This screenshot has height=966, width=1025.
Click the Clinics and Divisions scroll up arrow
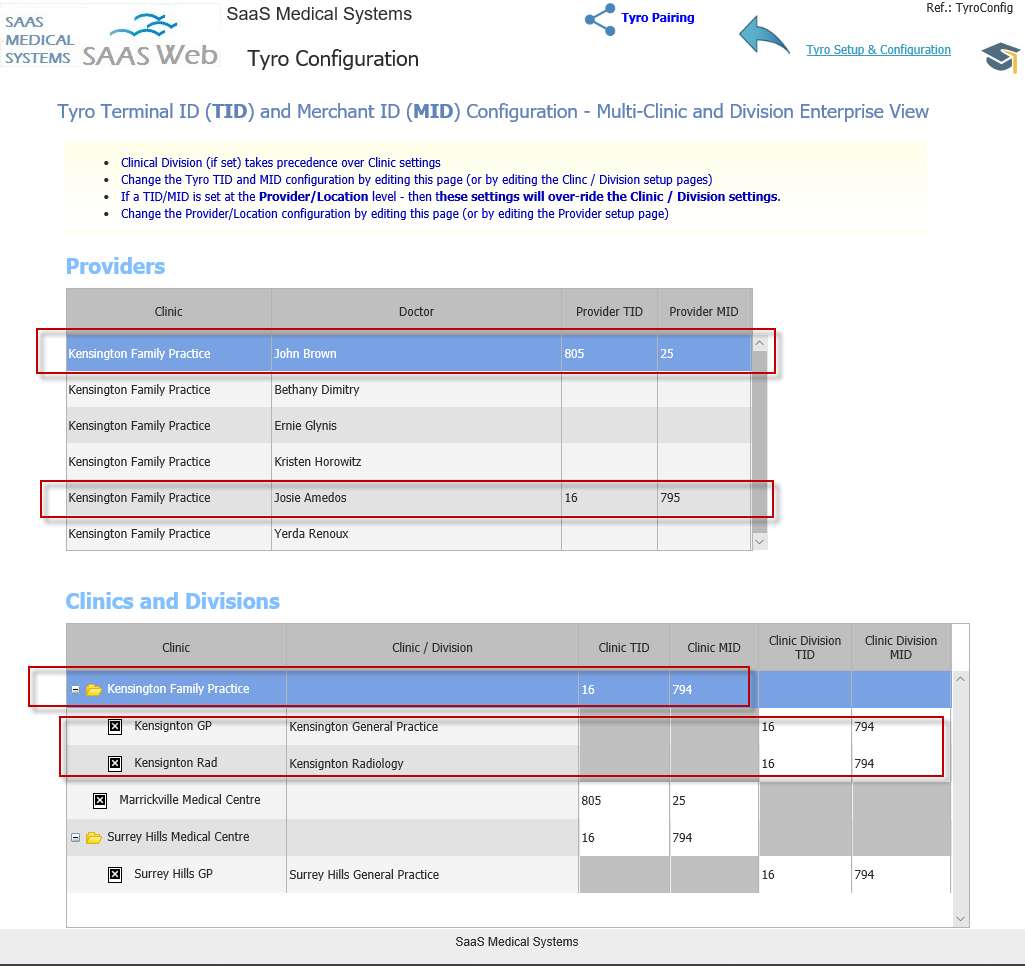pos(960,679)
